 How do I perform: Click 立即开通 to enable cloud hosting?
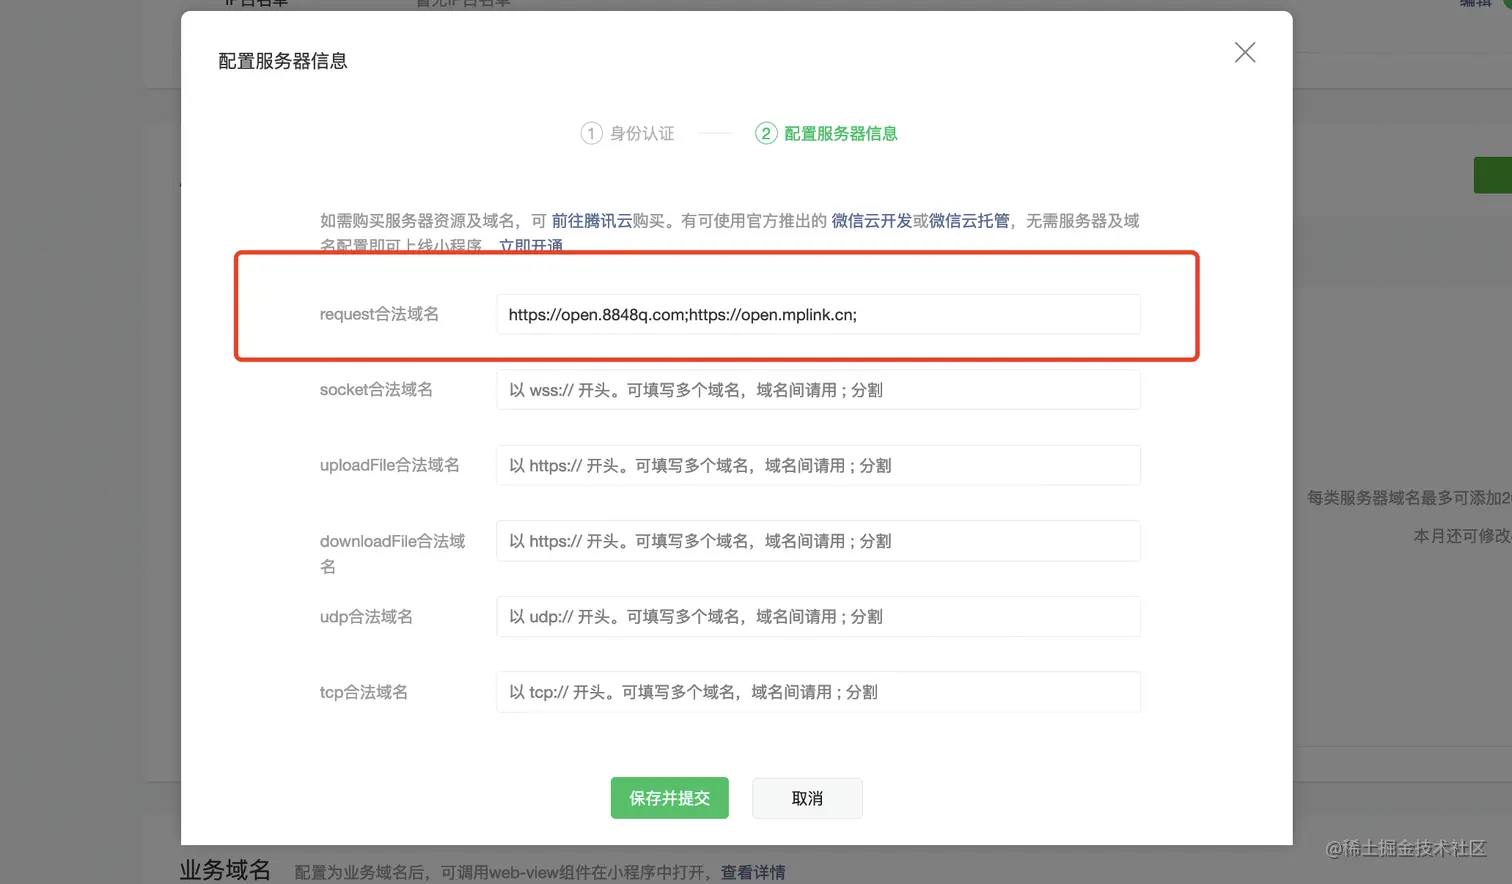point(531,245)
